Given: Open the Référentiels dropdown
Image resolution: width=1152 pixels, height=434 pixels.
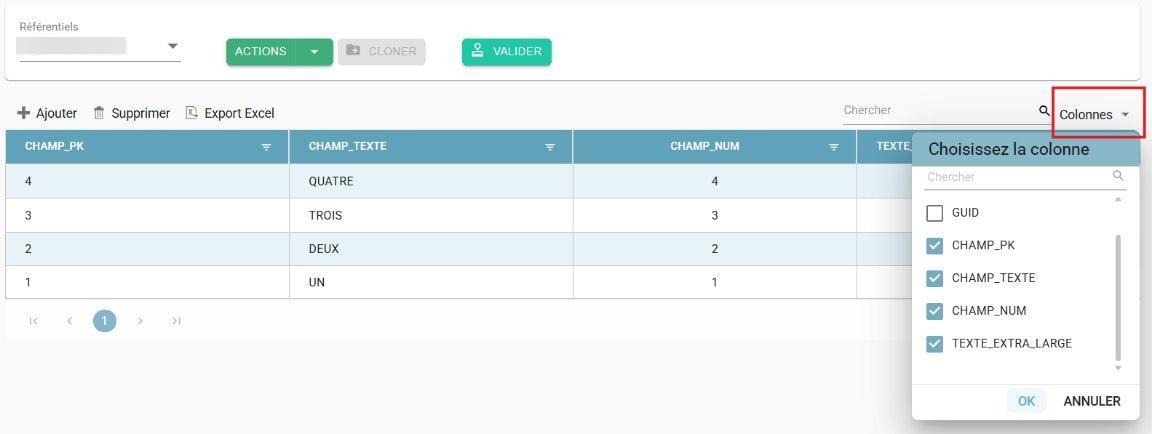Looking at the screenshot, I should tap(100, 46).
